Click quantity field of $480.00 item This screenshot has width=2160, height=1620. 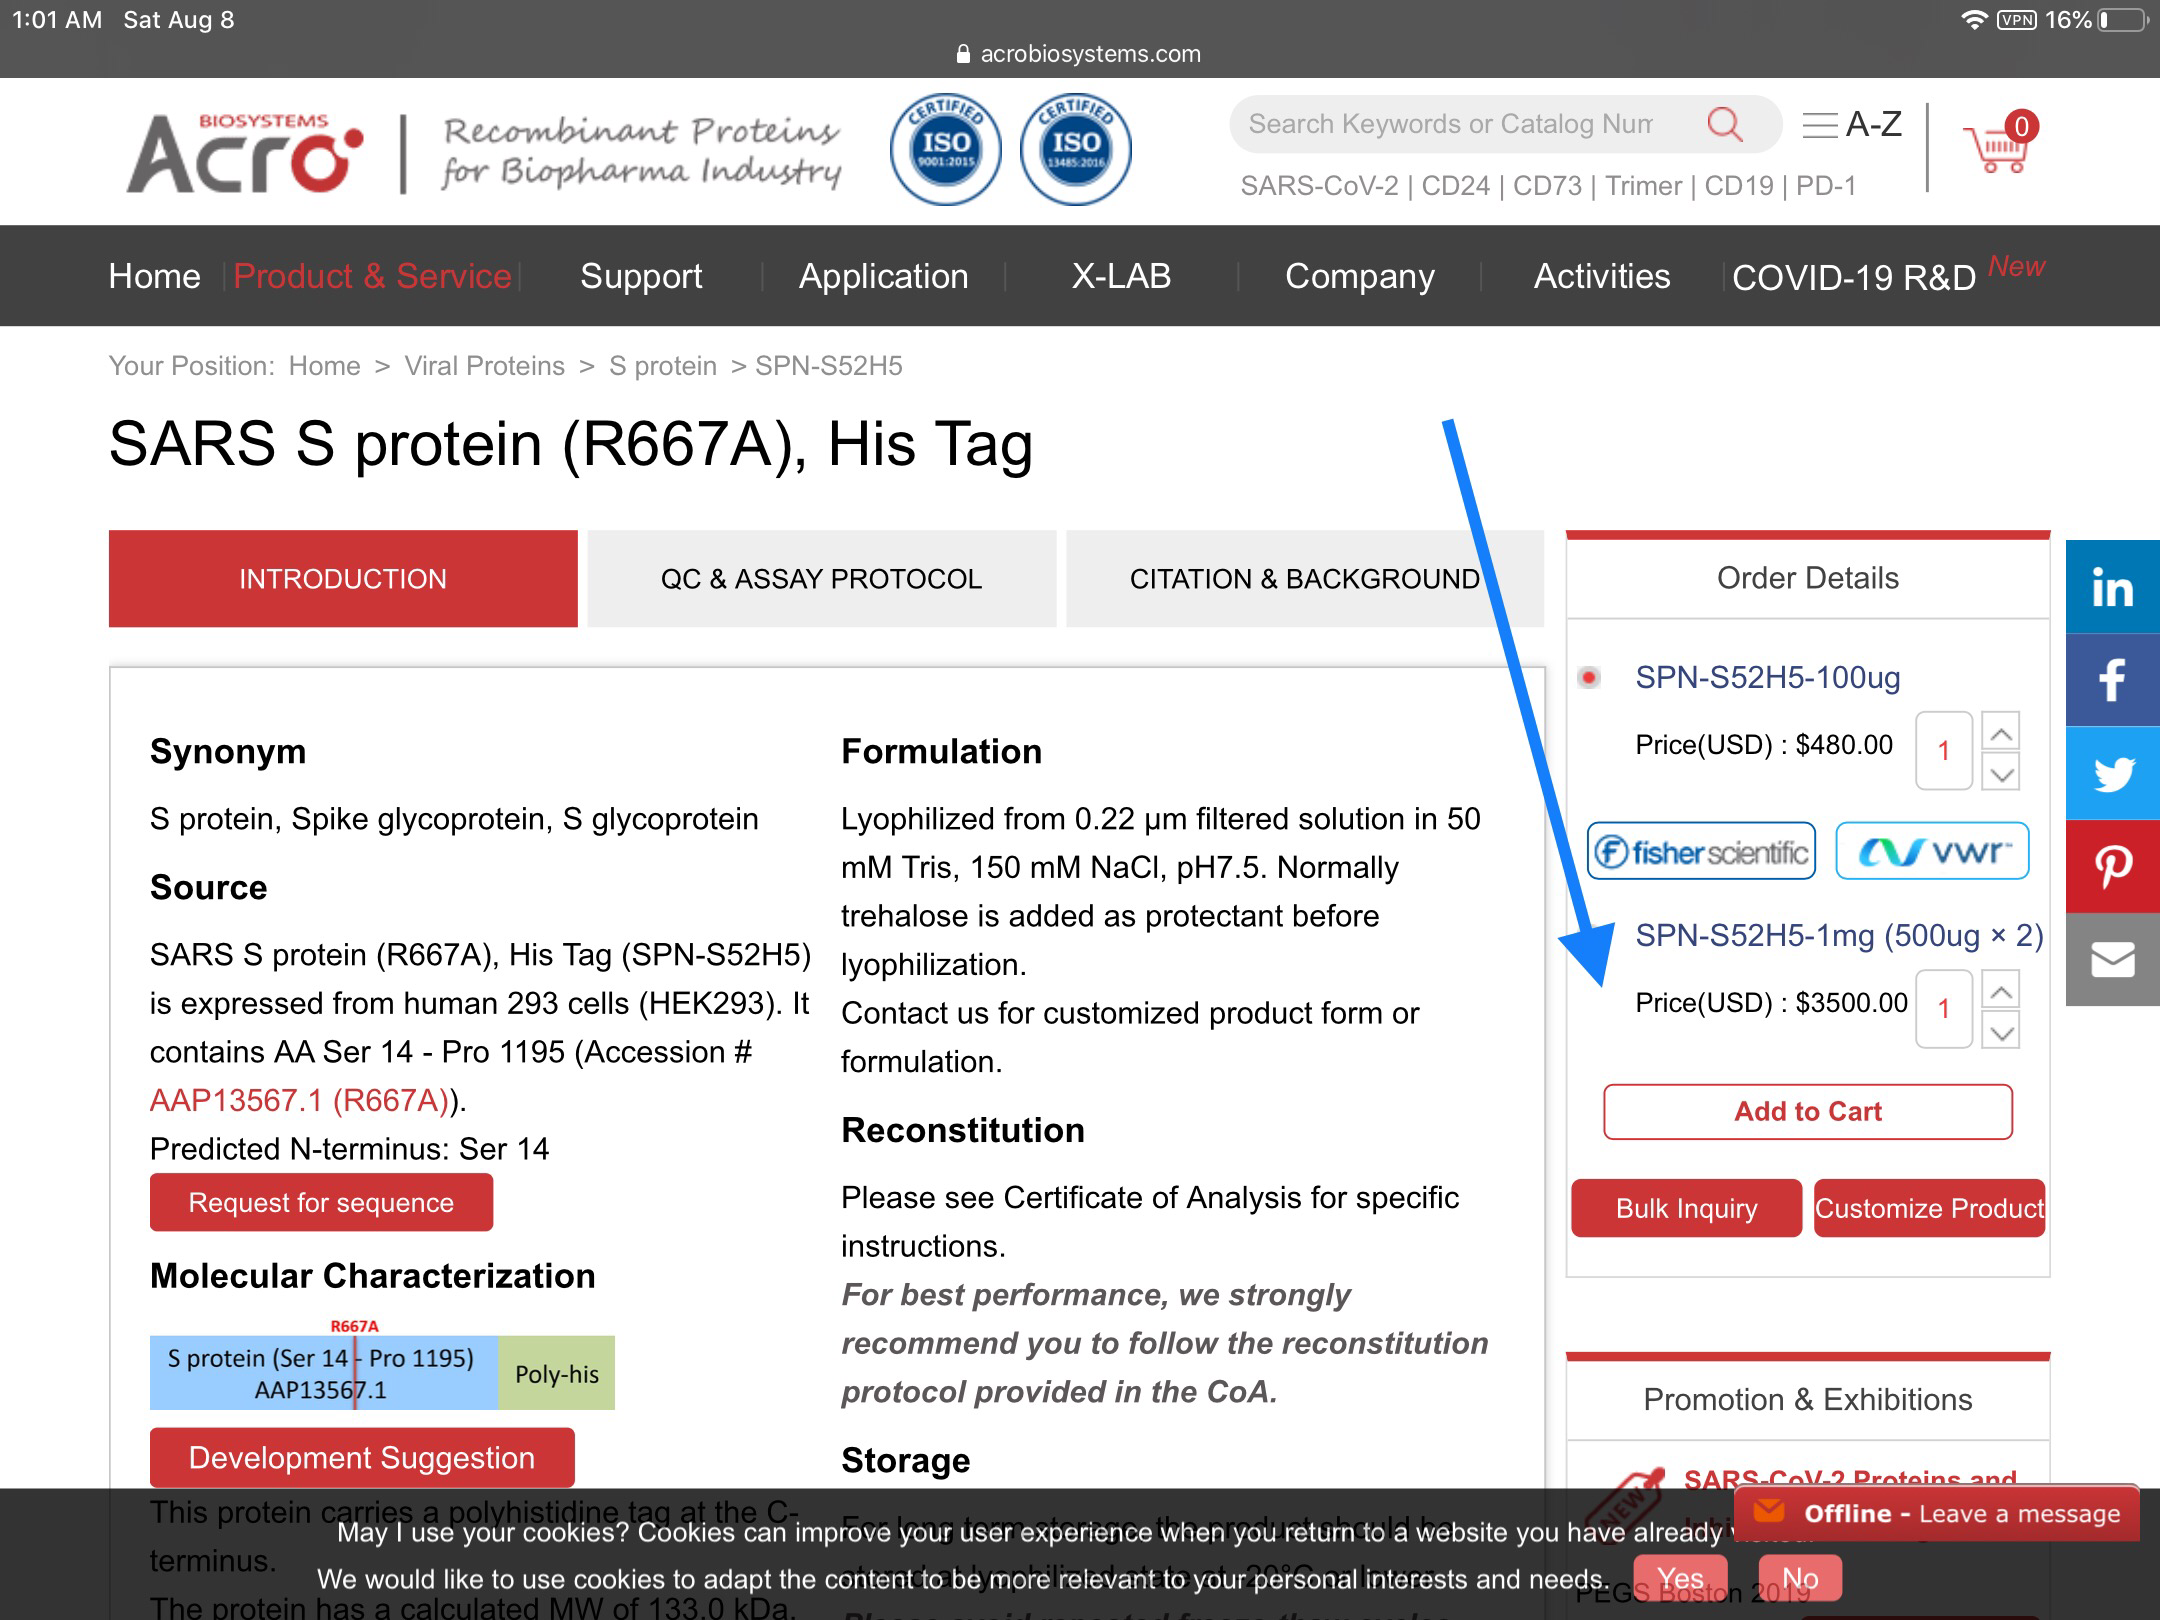1944,751
